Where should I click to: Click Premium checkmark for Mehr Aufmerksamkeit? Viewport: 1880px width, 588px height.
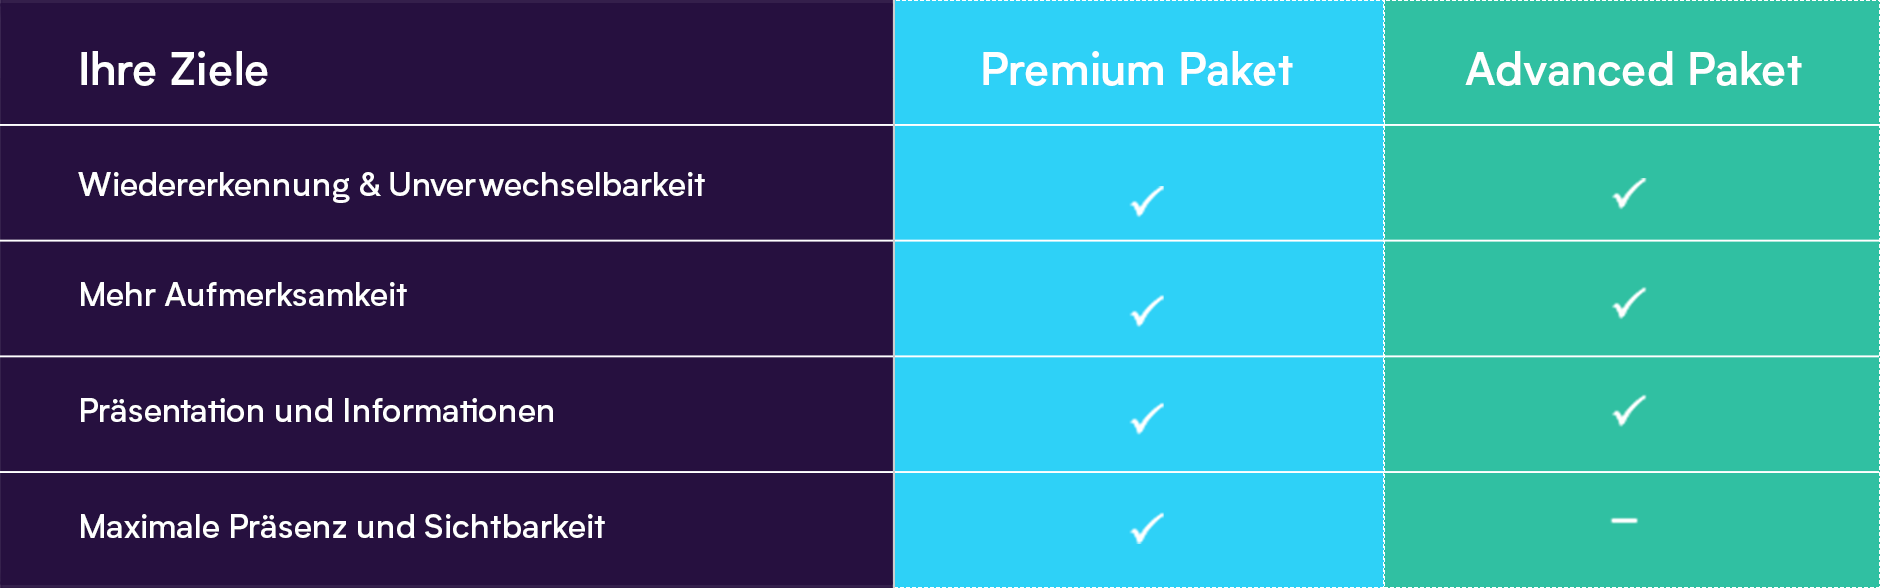[1147, 311]
